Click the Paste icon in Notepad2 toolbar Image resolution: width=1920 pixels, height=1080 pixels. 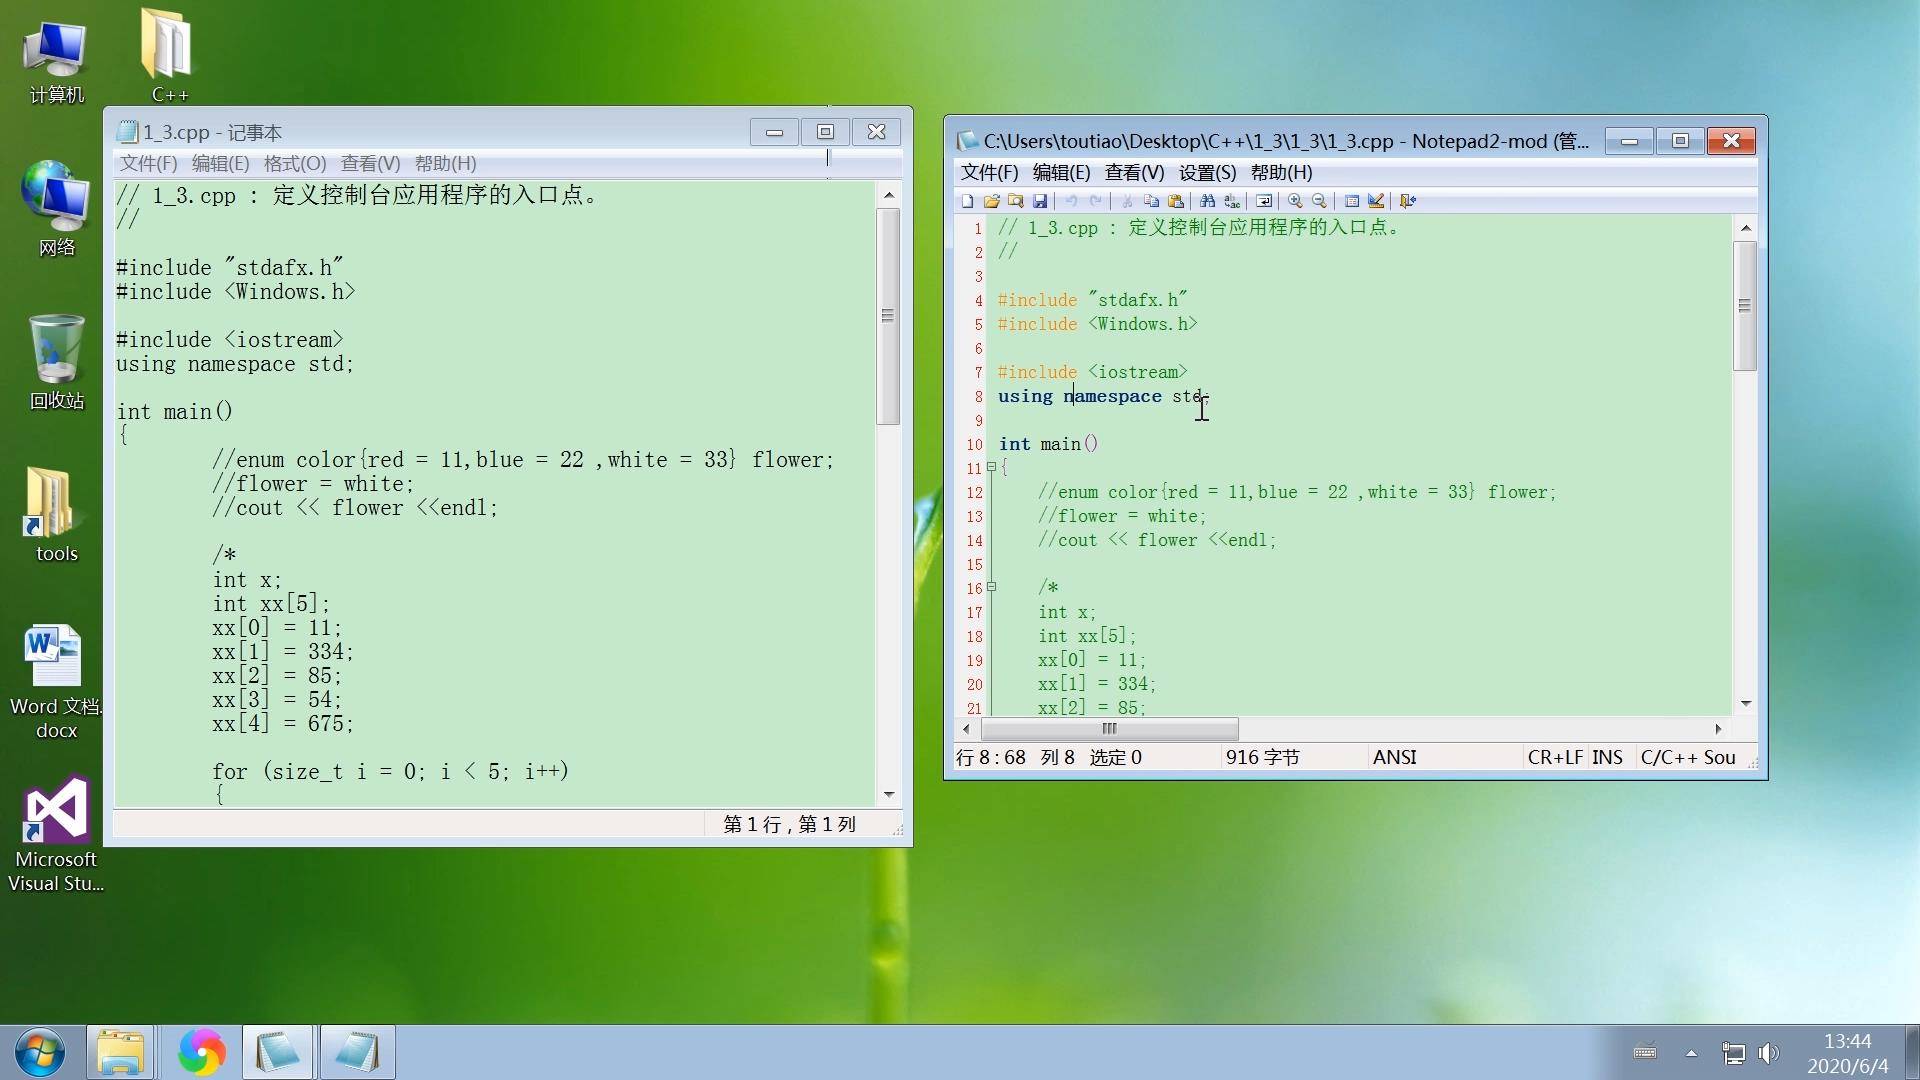[1176, 201]
